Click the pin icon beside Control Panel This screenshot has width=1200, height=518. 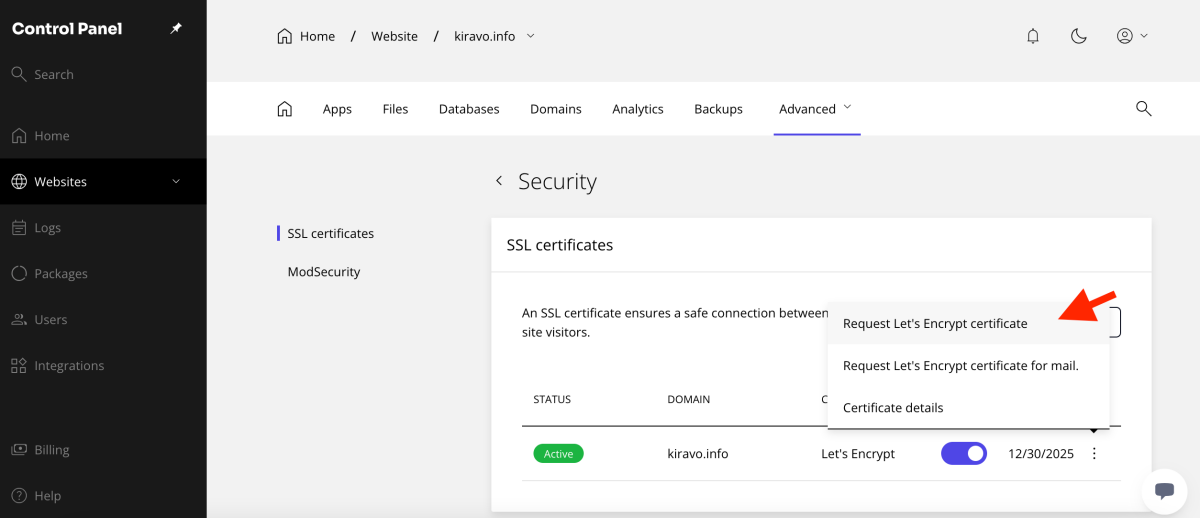[x=176, y=29]
